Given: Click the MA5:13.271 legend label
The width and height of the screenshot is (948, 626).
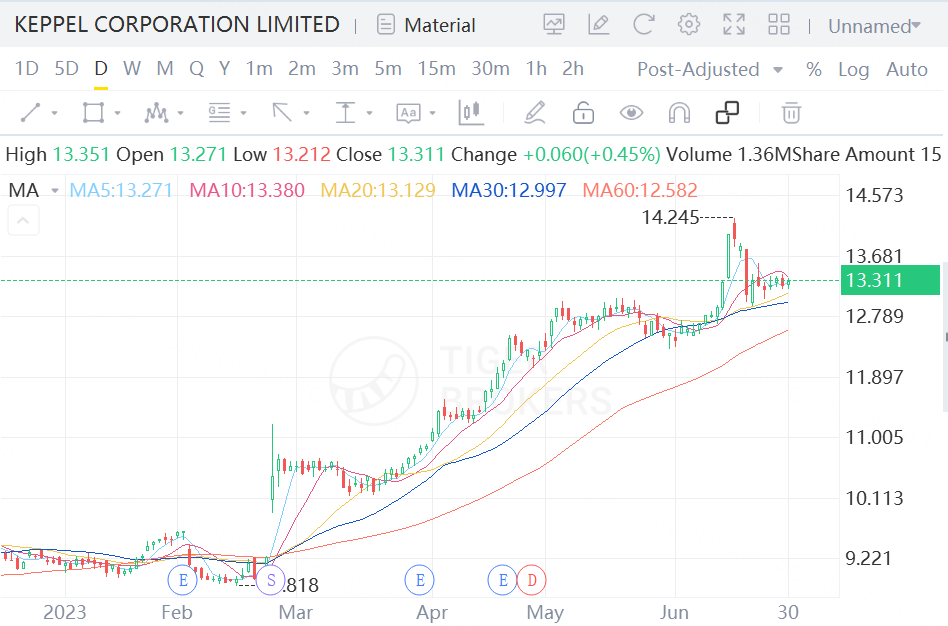Looking at the screenshot, I should [121, 191].
